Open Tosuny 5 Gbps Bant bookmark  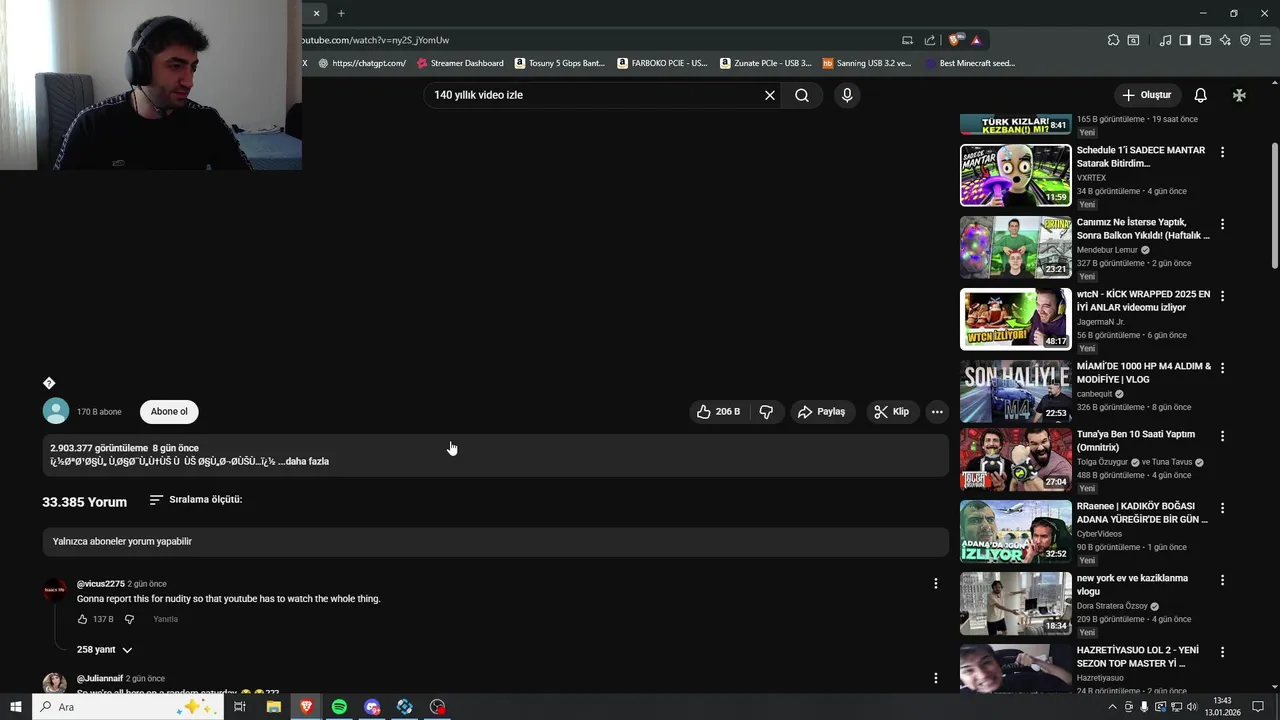pos(560,63)
